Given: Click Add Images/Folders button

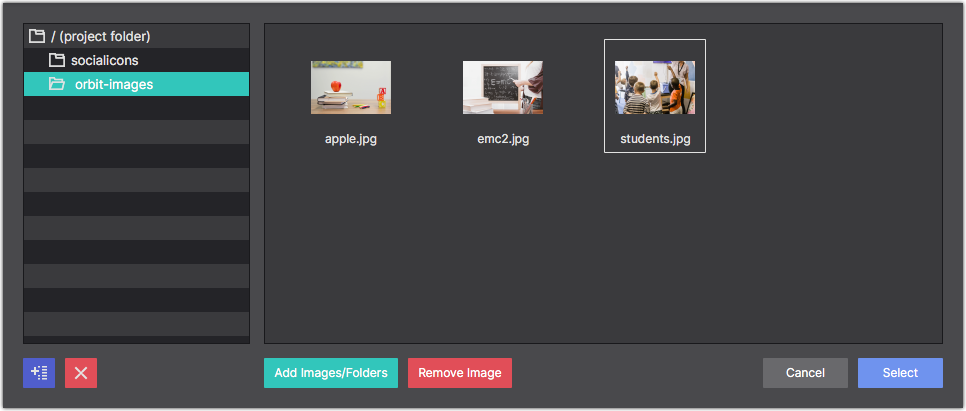Looking at the screenshot, I should (331, 373).
